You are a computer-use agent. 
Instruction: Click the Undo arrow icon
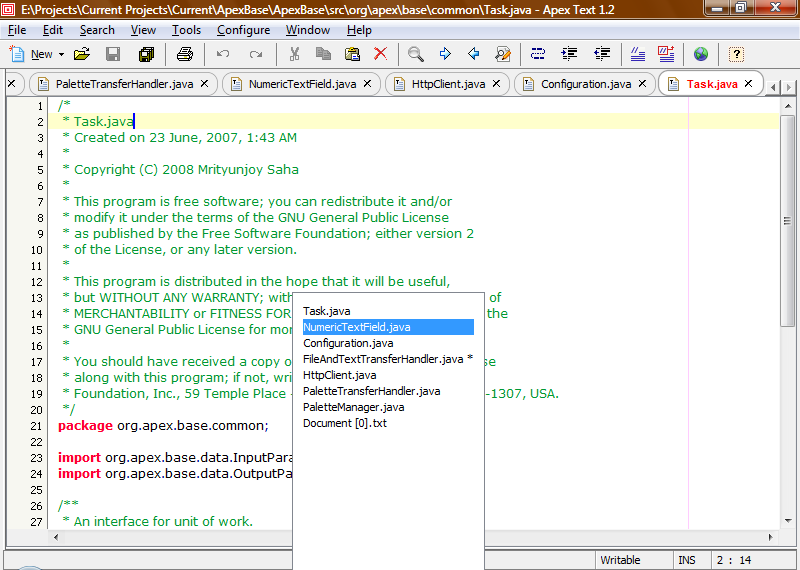(223, 54)
